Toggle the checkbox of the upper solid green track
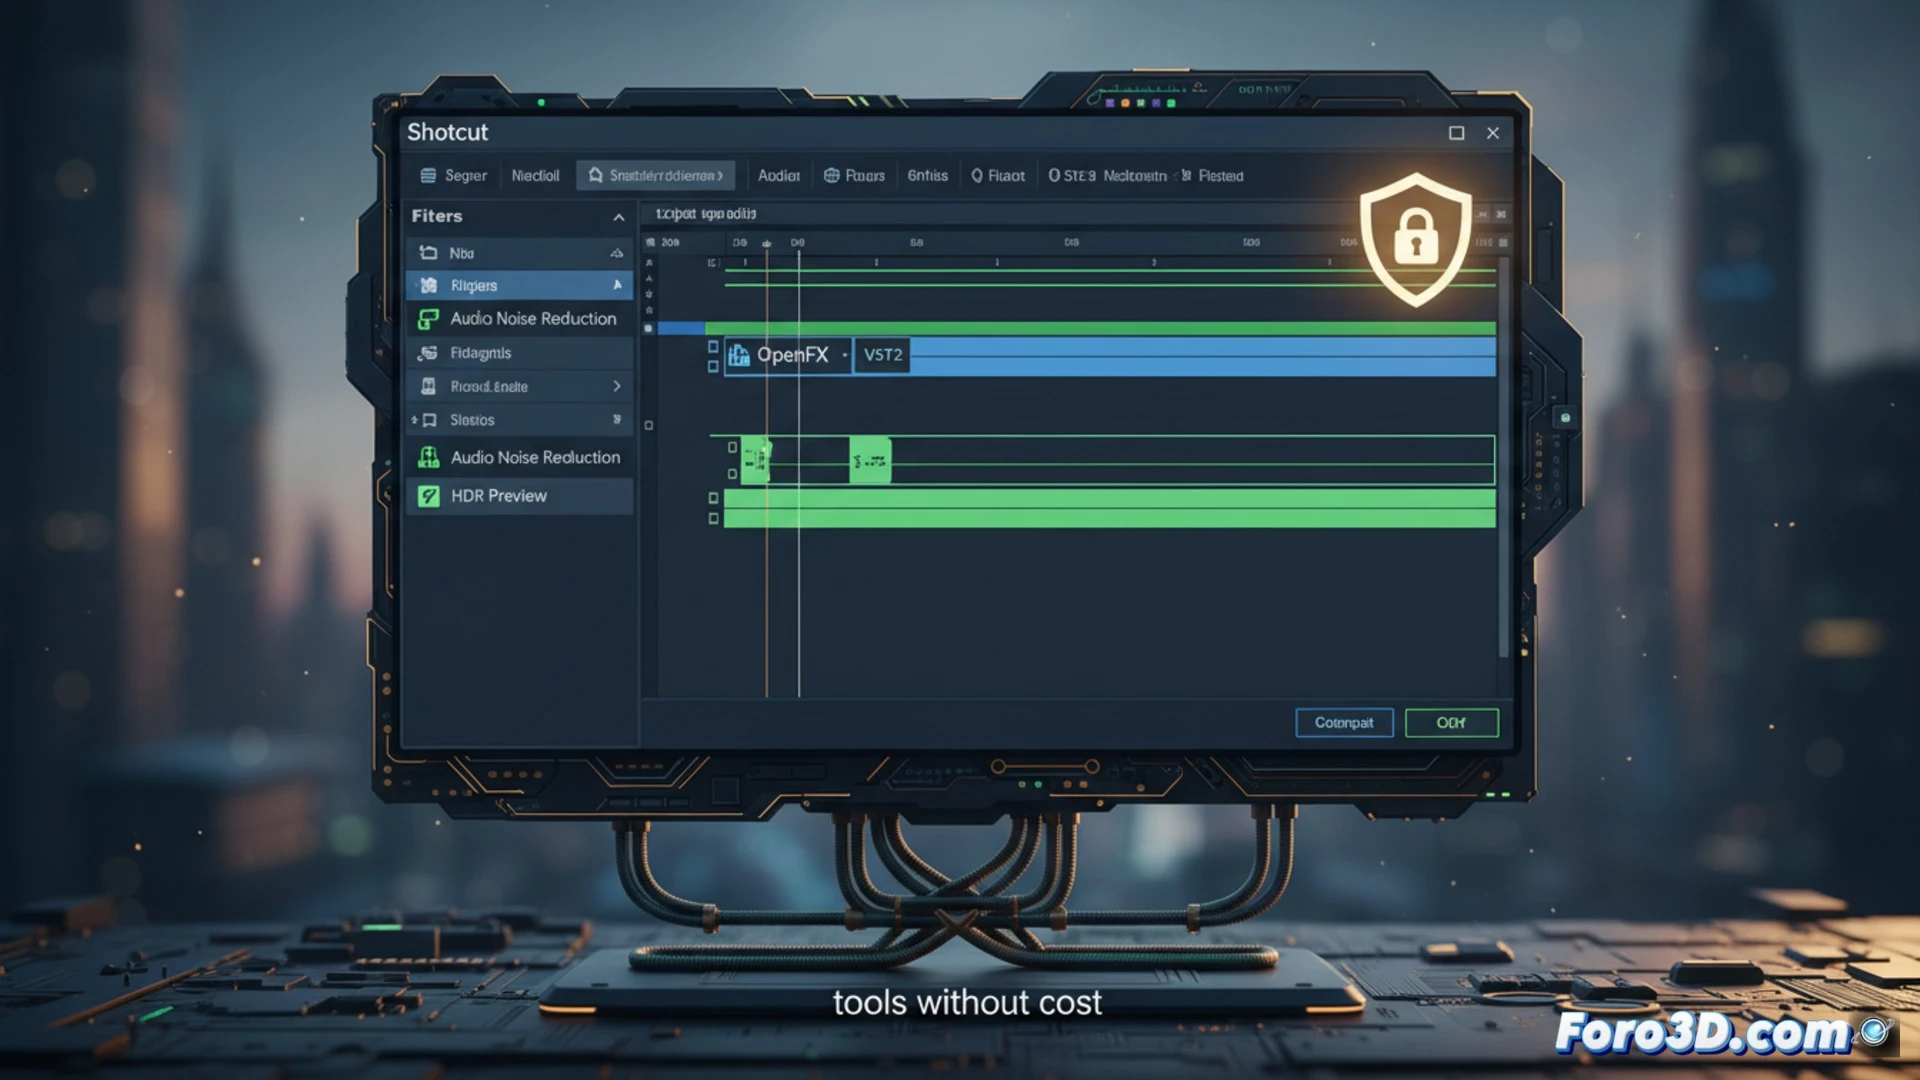The image size is (1920, 1080). [x=713, y=498]
